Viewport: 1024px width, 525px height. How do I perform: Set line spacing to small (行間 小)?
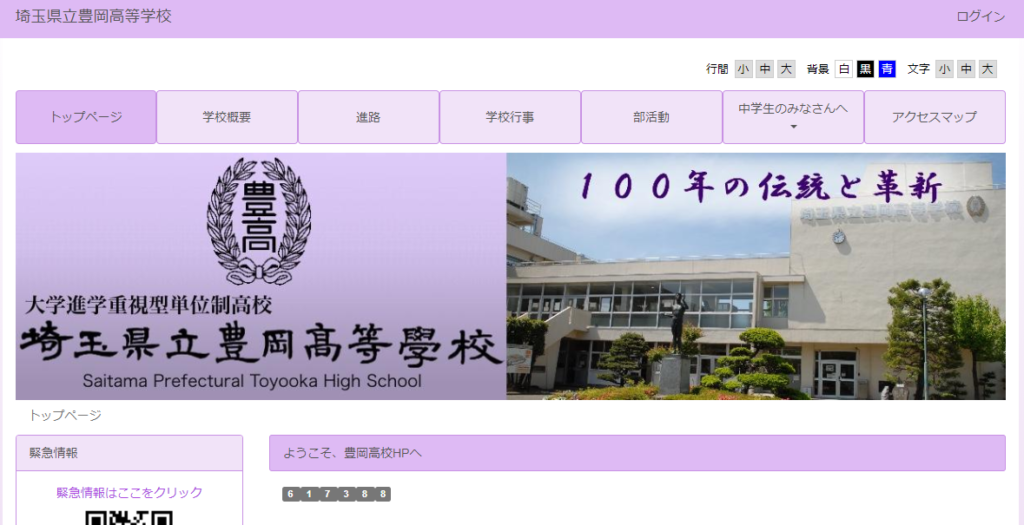[x=743, y=69]
